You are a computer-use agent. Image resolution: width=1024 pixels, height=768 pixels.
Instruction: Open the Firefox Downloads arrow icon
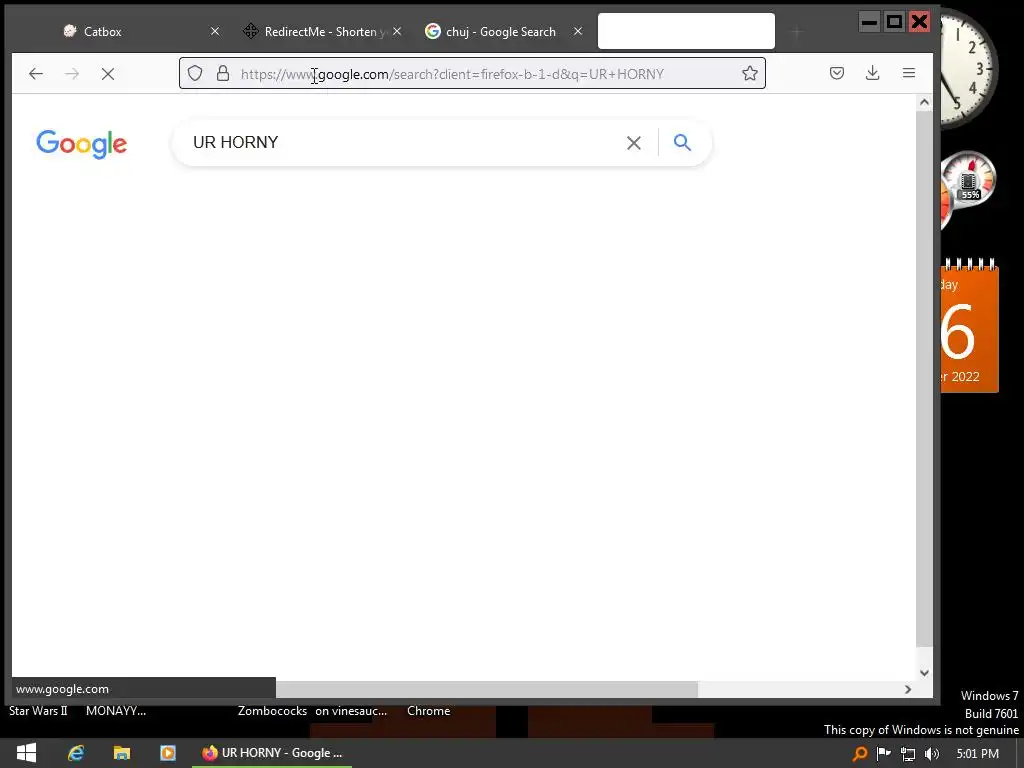pyautogui.click(x=872, y=73)
